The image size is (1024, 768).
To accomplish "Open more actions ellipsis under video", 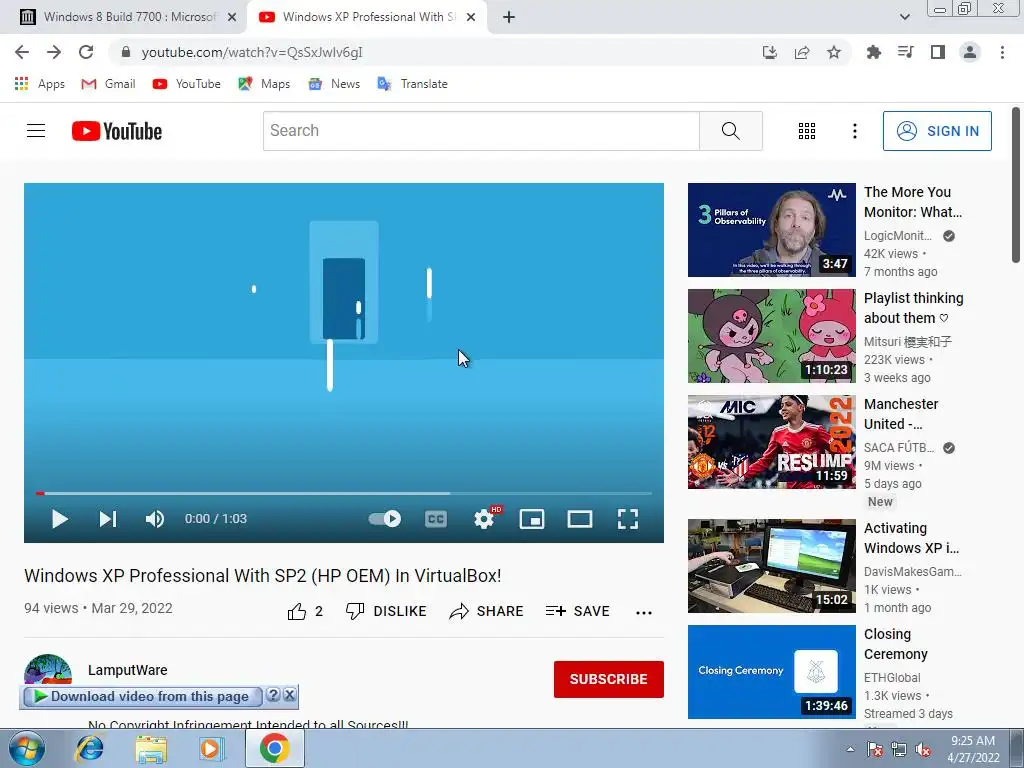I will [644, 613].
